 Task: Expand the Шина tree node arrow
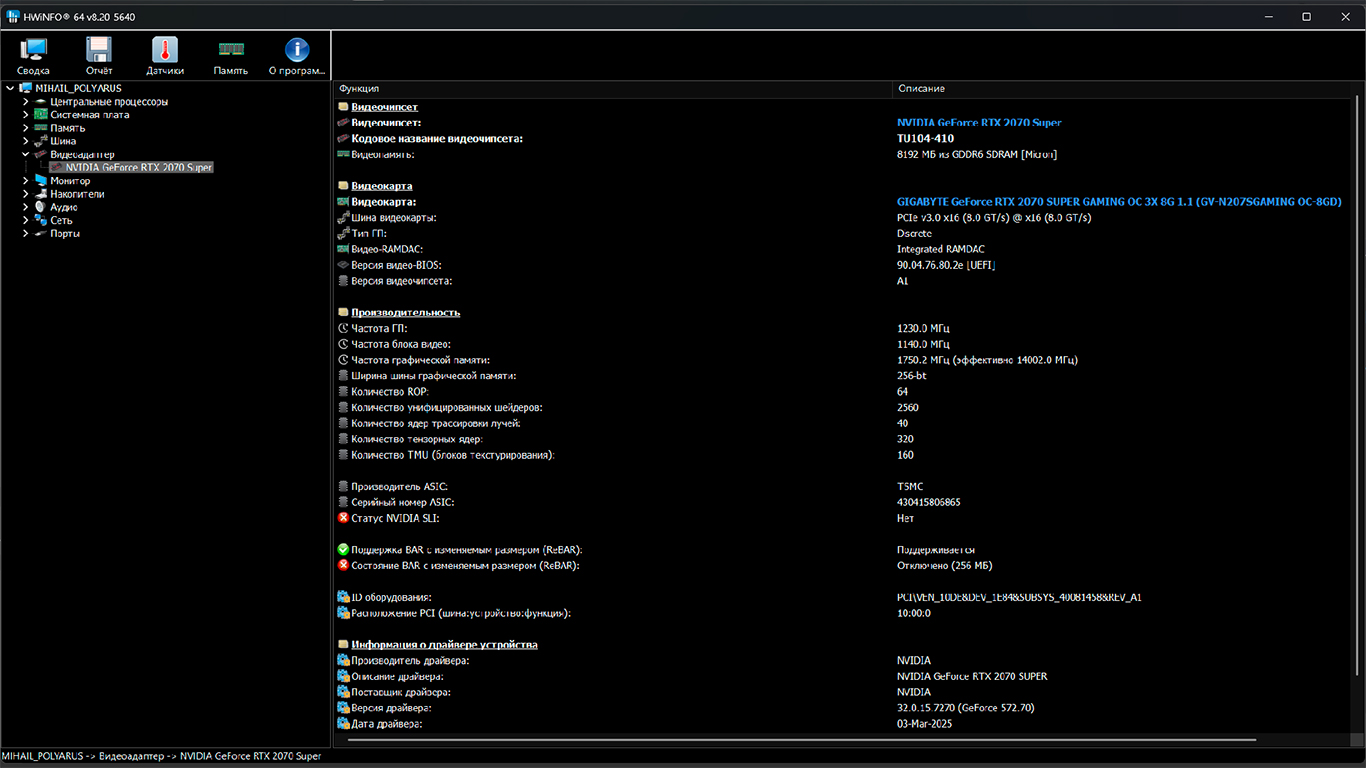point(26,141)
